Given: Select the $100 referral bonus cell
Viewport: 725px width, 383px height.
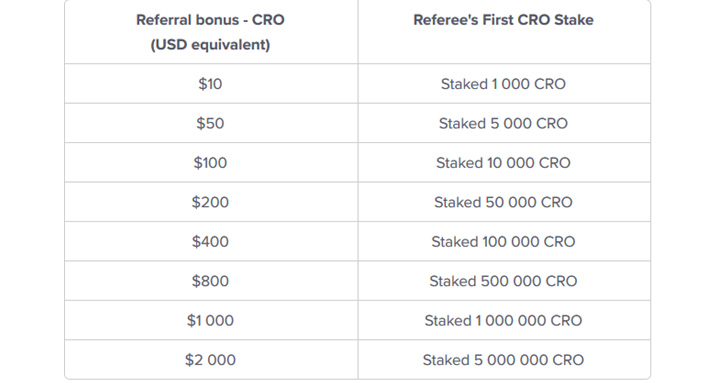Looking at the screenshot, I should tap(210, 162).
